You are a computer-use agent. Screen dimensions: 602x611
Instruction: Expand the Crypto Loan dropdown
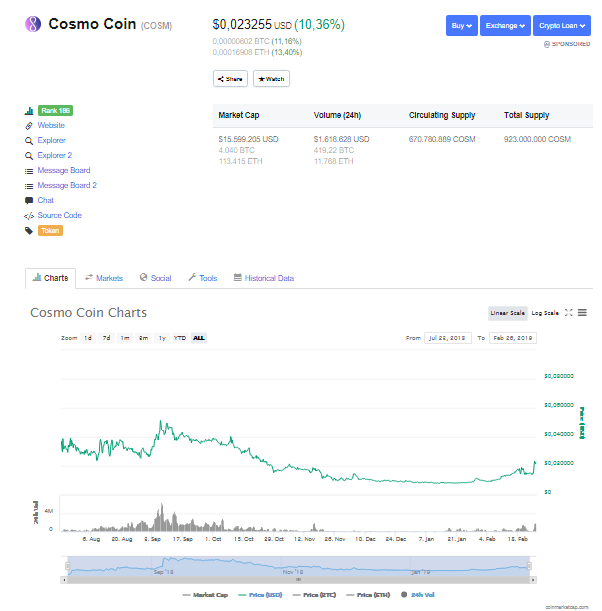pos(562,26)
